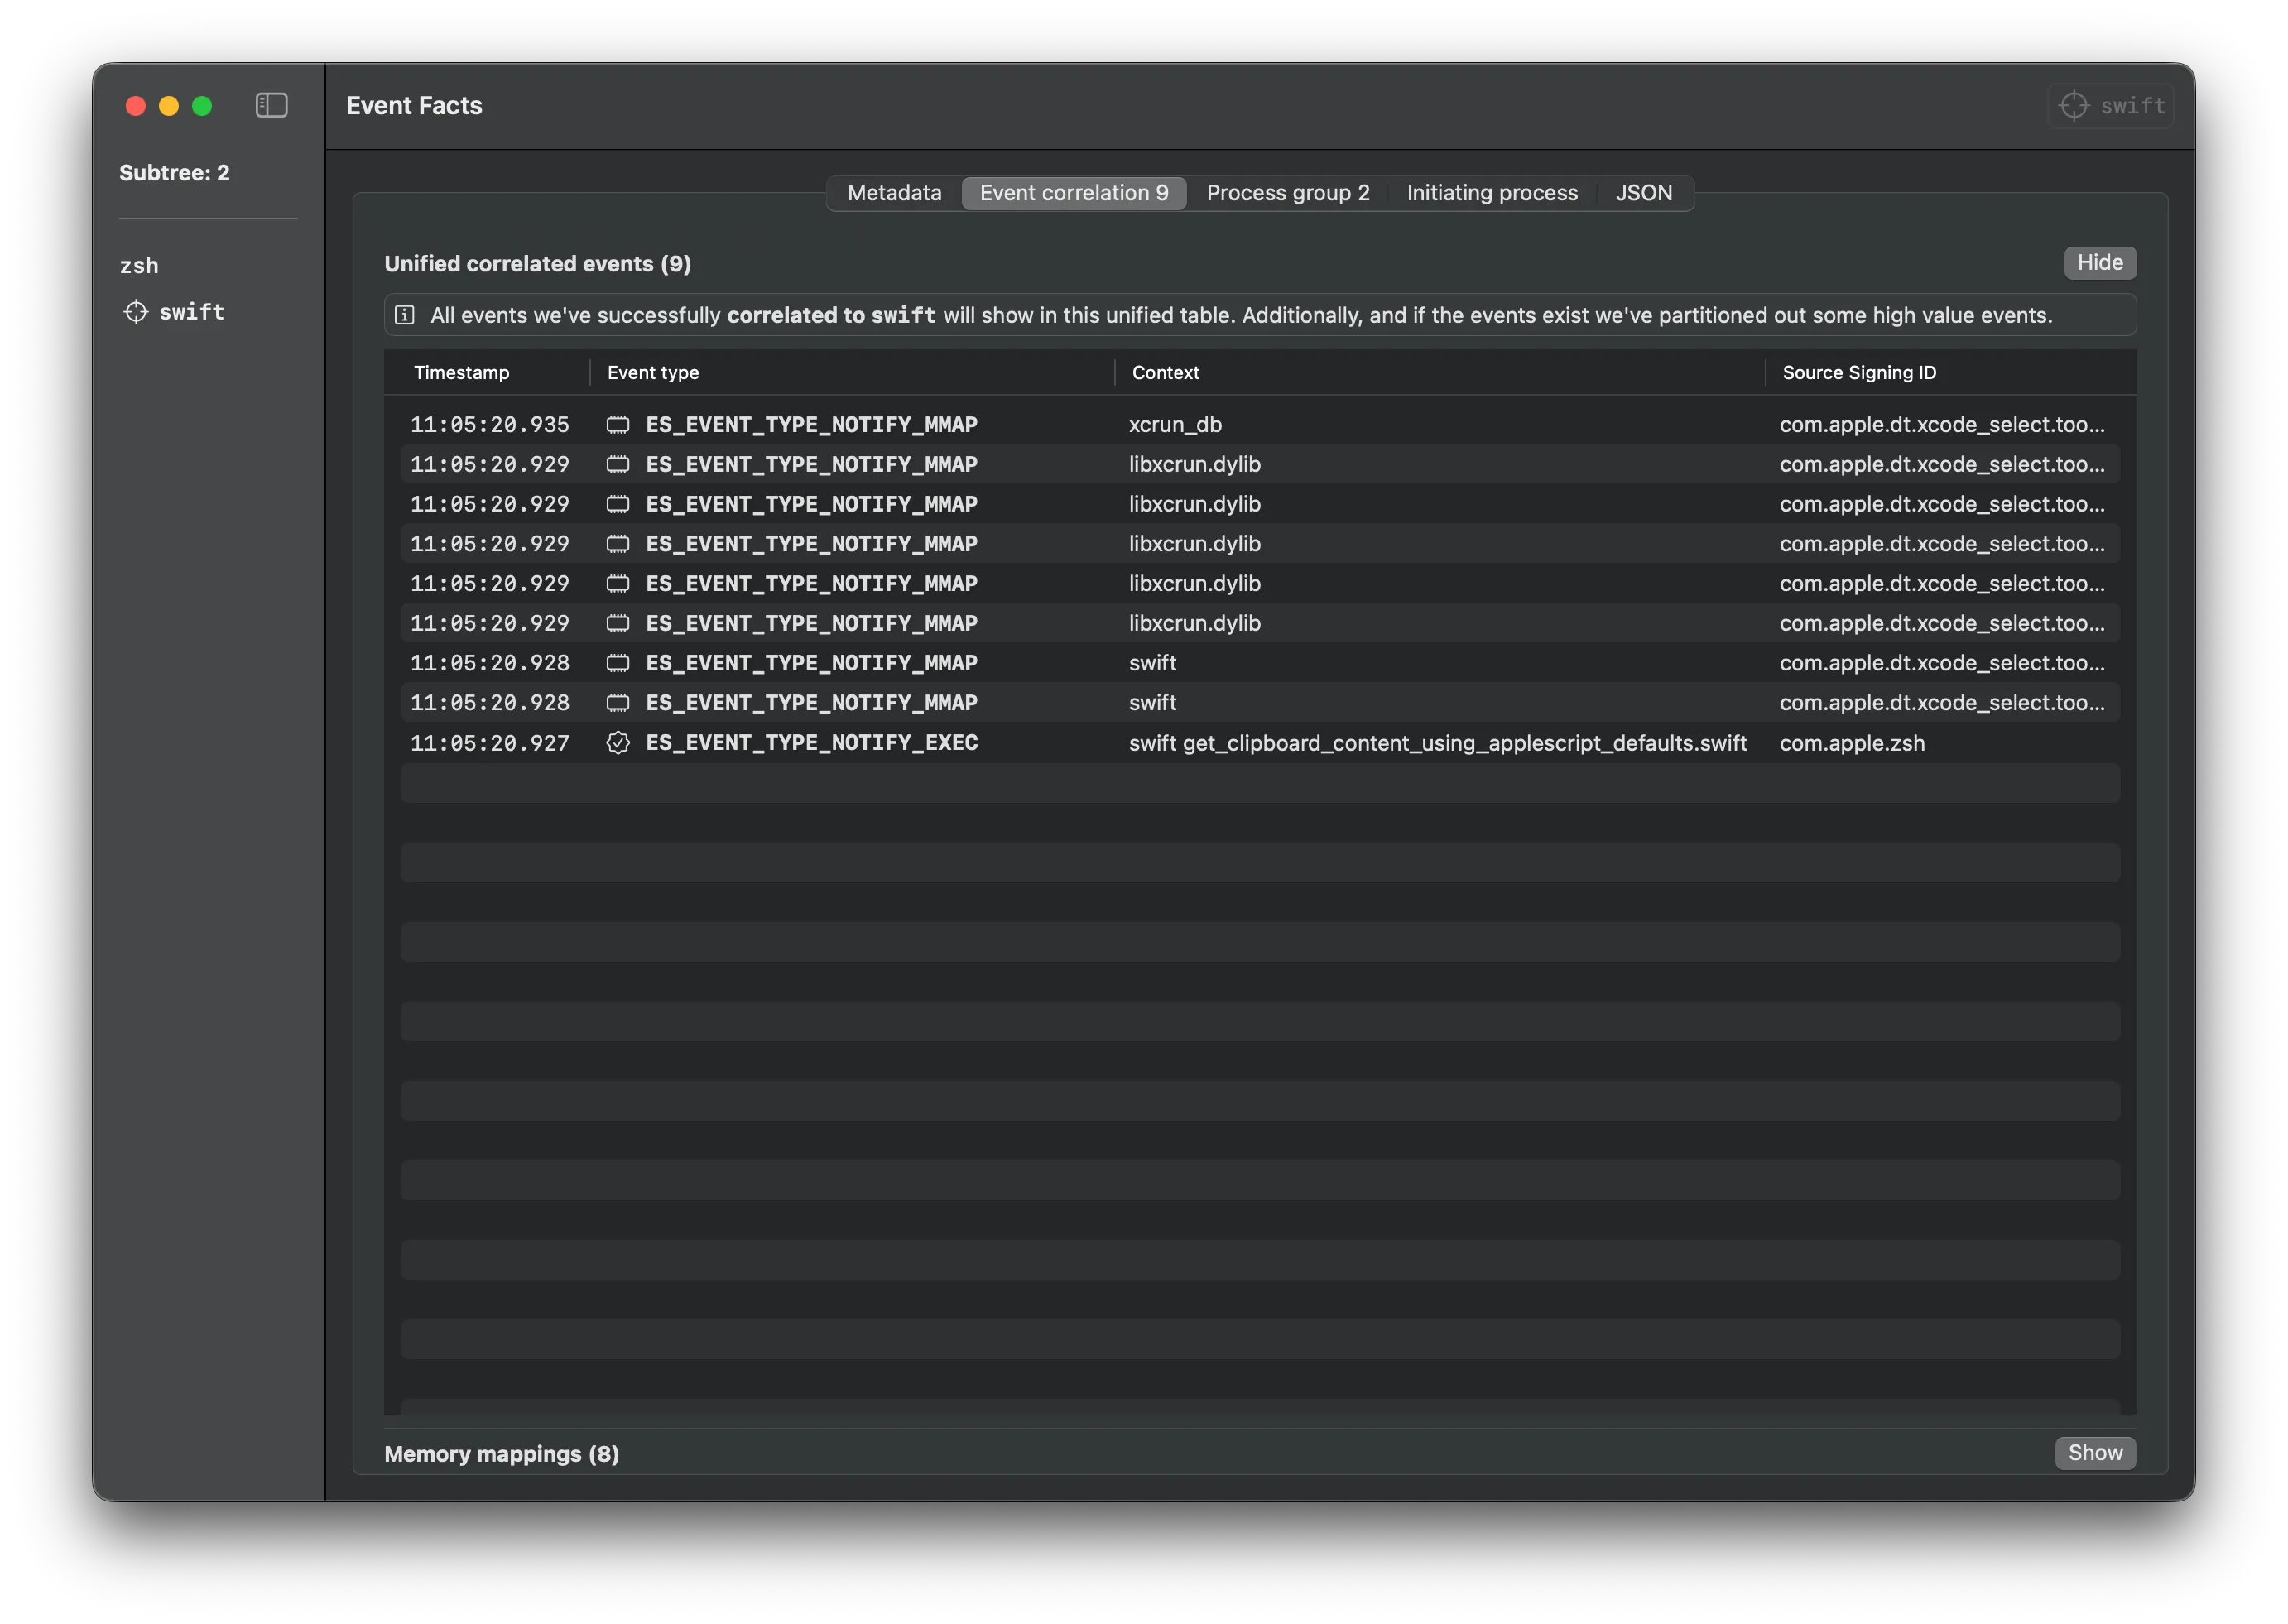Click the yellow minimize window button

pos(169,106)
